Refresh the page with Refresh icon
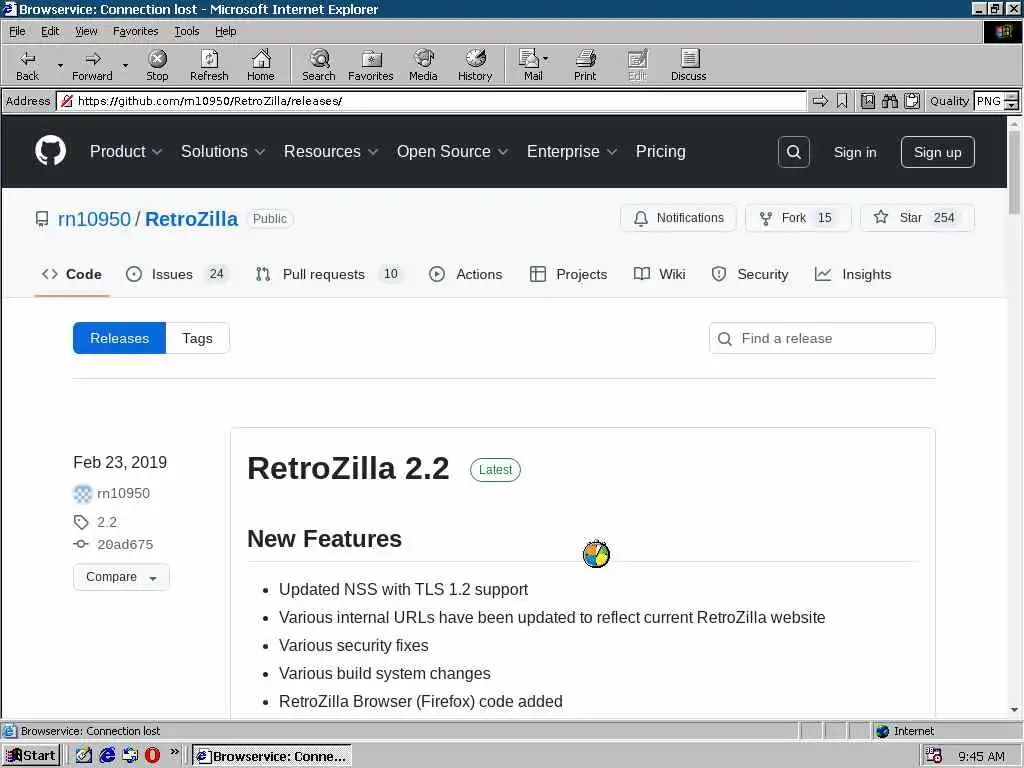Screen dimensions: 1024x768 click(209, 65)
